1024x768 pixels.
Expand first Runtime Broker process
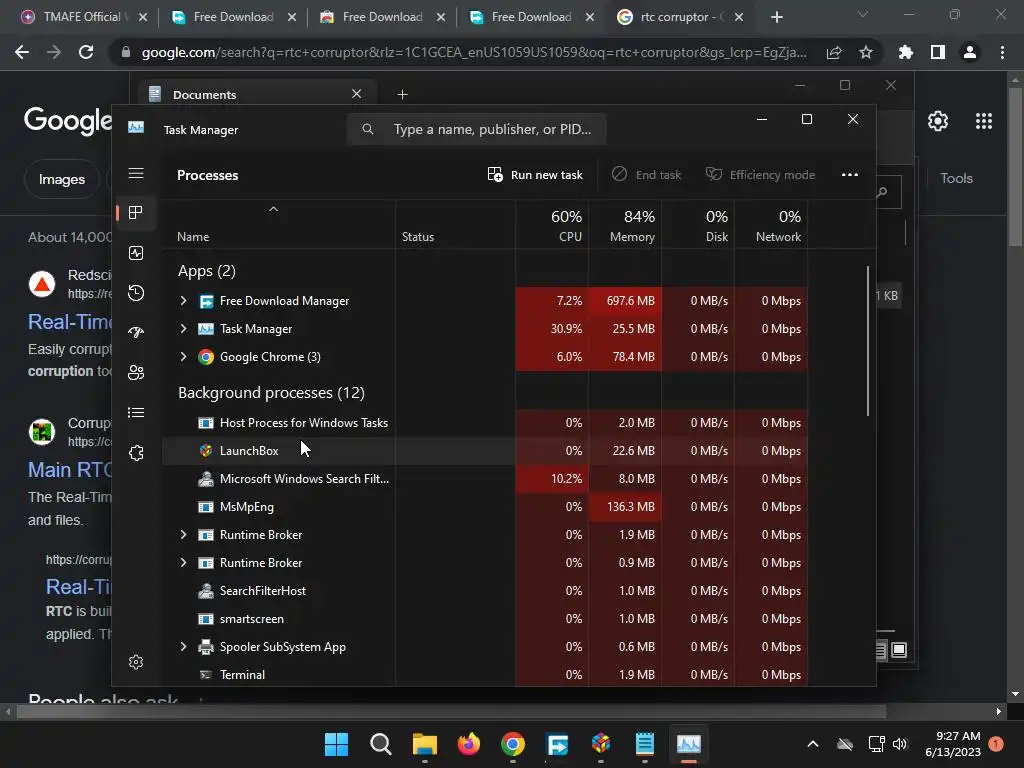(184, 534)
